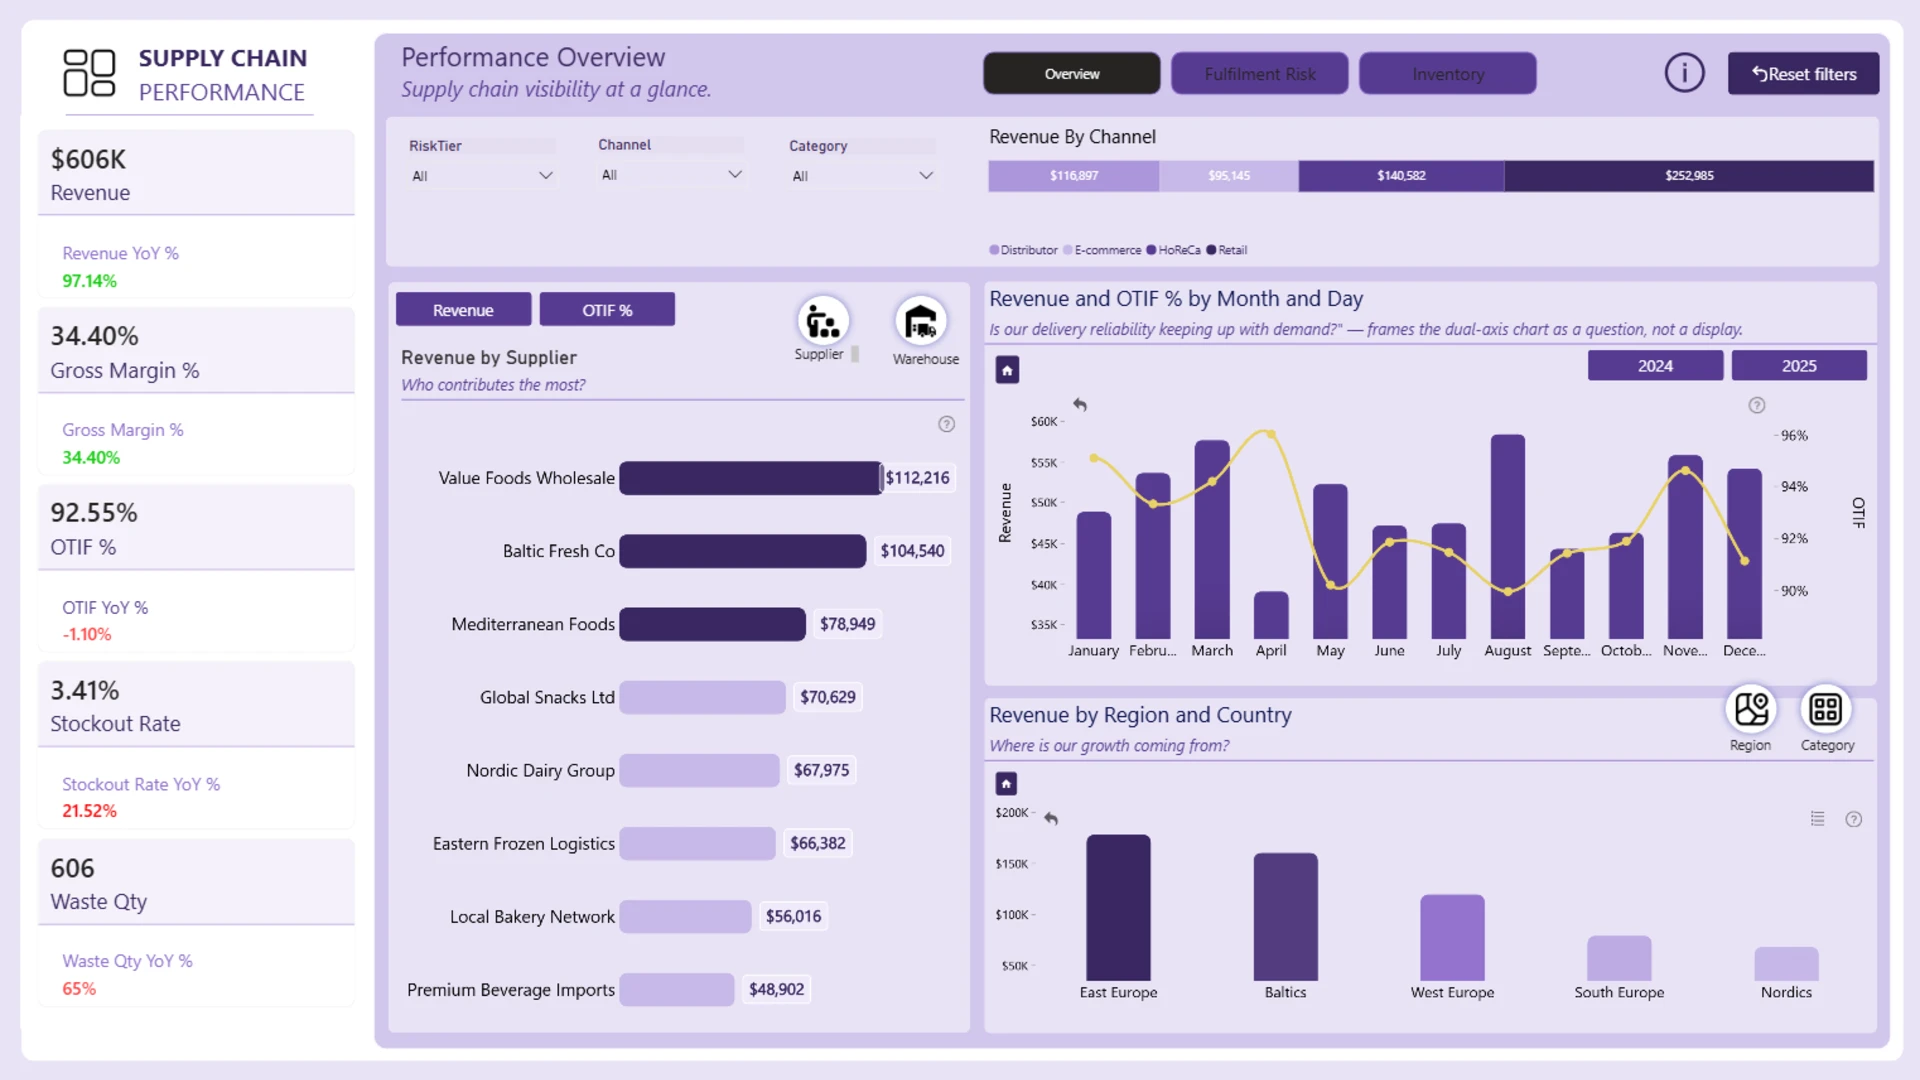The height and width of the screenshot is (1080, 1920).
Task: Select the Warehouse view icon
Action: tap(920, 321)
